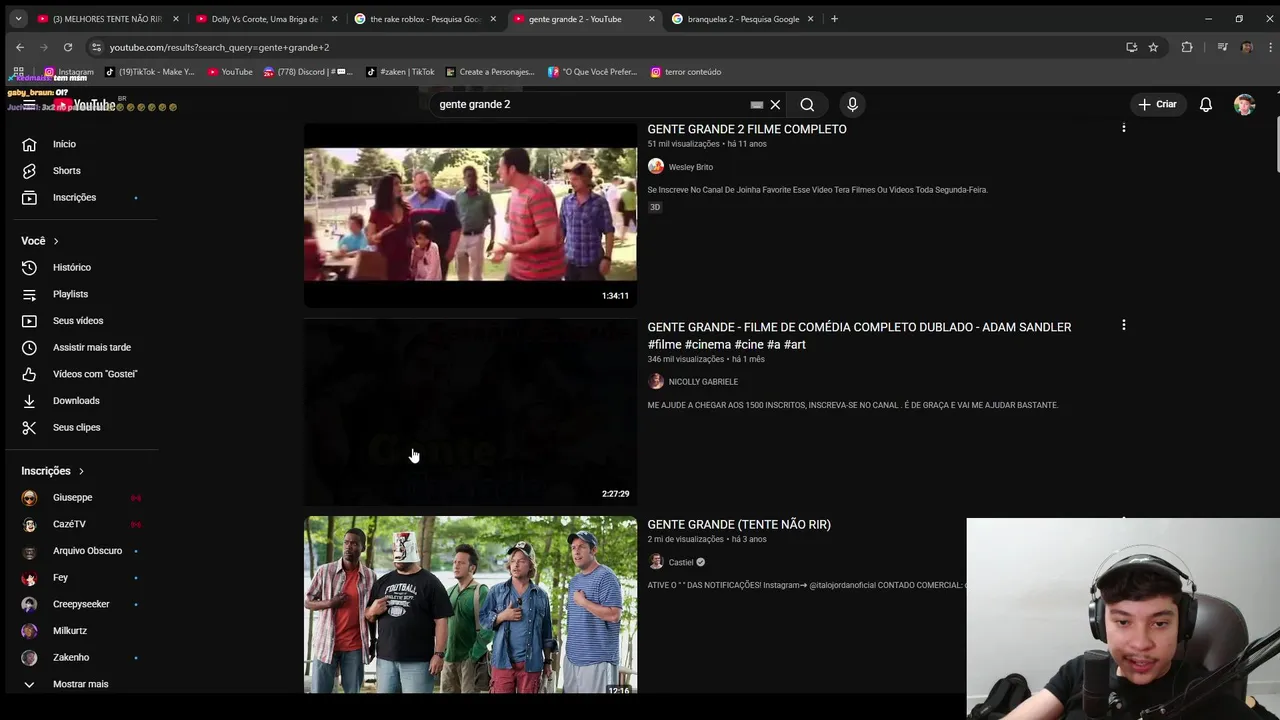Screen dimensions: 1280x720
Task: Open the TikTok Make Y... bookmark
Action: tap(150, 72)
